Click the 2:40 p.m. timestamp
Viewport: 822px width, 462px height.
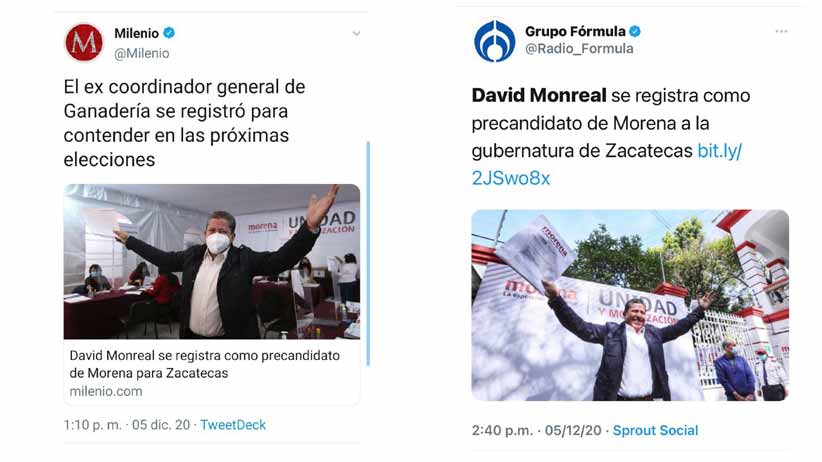[x=502, y=431]
